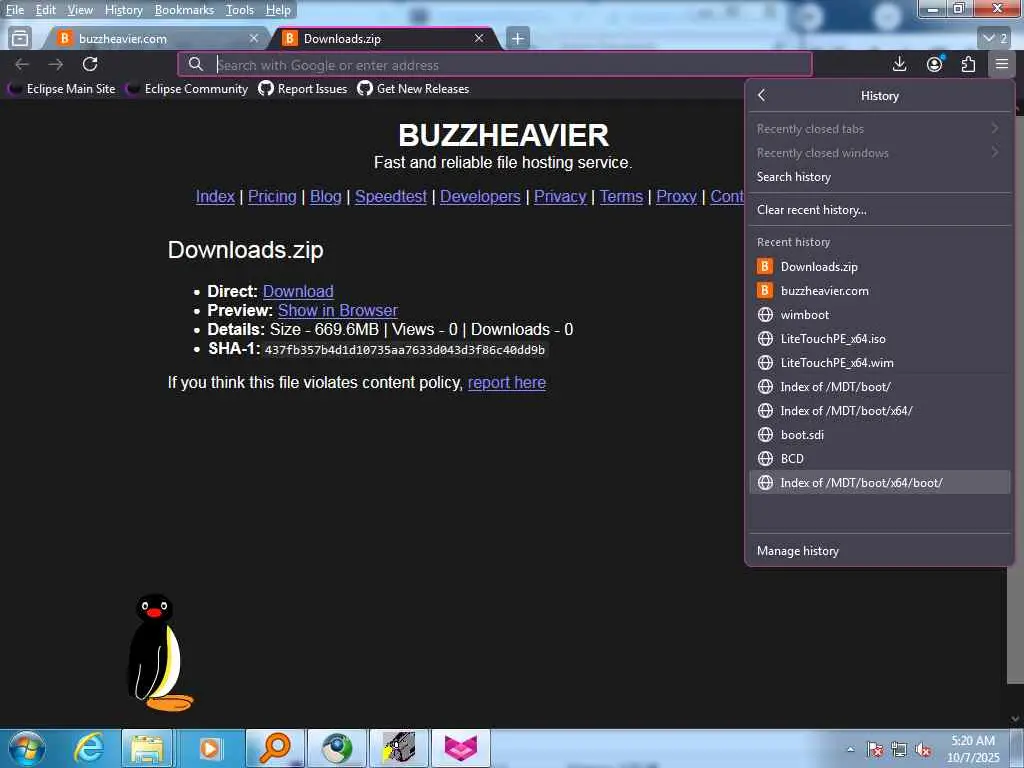Viewport: 1024px width, 768px height.
Task: Click the Pricing navigation link
Action: coord(272,197)
